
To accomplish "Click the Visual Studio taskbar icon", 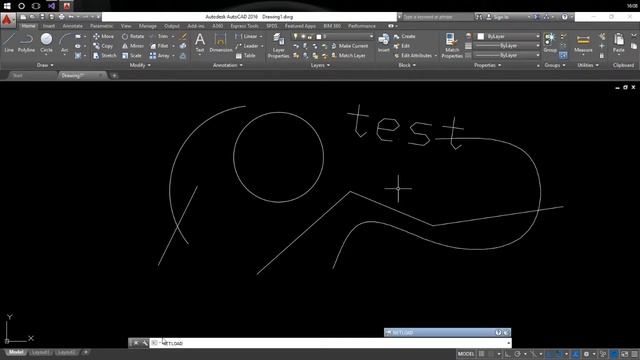I will tap(51, 6).
